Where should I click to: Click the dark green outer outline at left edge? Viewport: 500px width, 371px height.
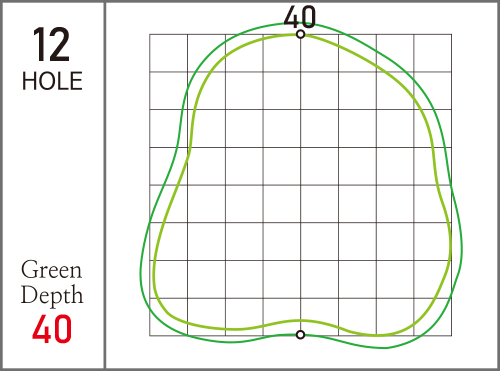point(141,273)
